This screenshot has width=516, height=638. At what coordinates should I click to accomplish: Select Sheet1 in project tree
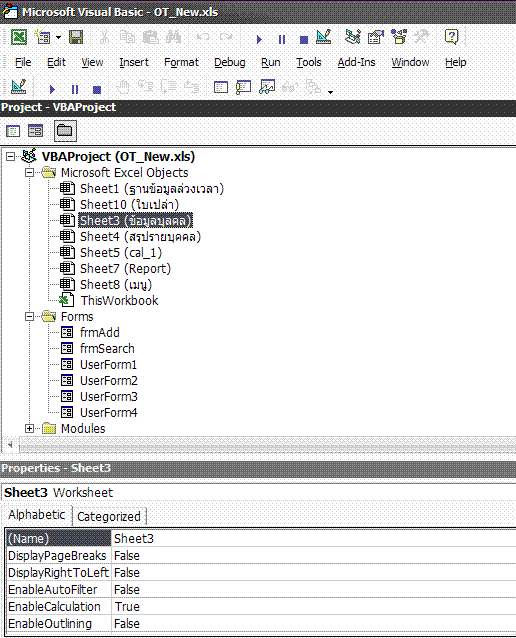(x=152, y=189)
